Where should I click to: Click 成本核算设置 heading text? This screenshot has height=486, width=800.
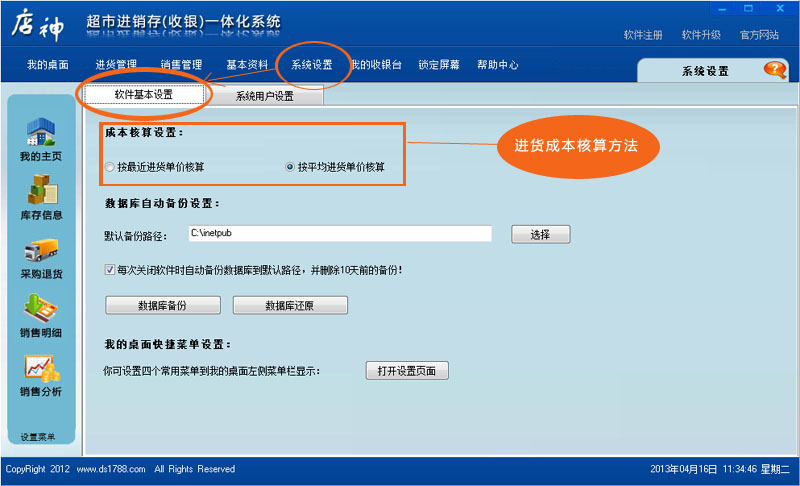[144, 133]
